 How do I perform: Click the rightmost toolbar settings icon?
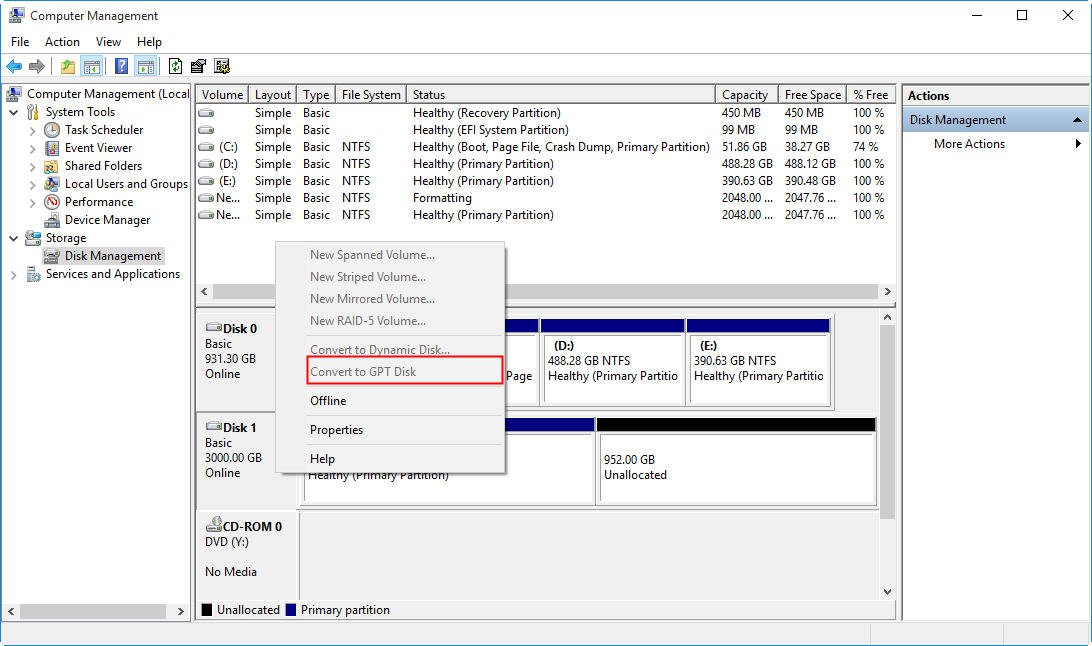click(222, 66)
